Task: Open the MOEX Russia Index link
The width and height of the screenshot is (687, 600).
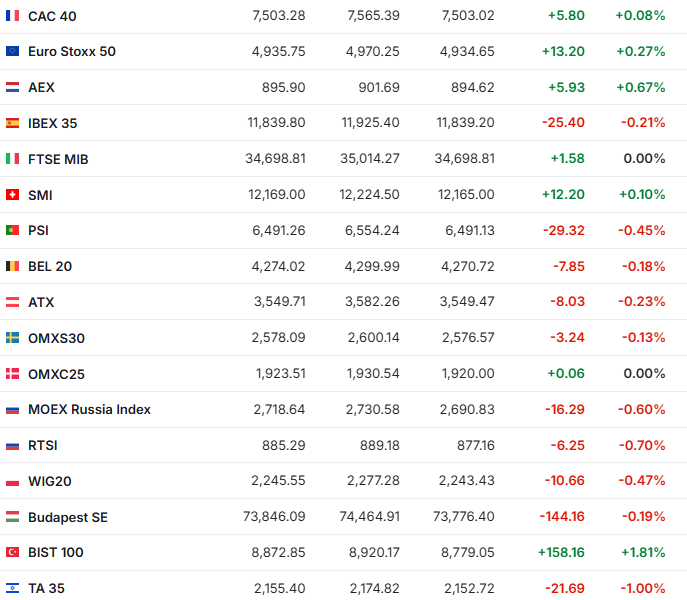Action: coord(89,410)
